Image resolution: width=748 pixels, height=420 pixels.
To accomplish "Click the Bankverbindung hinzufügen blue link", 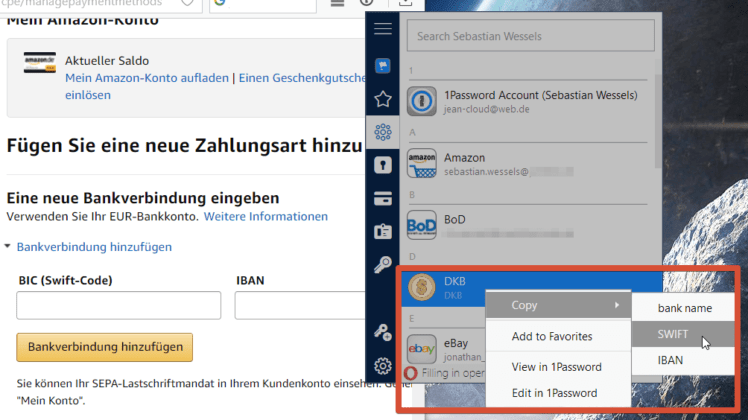I will (x=94, y=247).
